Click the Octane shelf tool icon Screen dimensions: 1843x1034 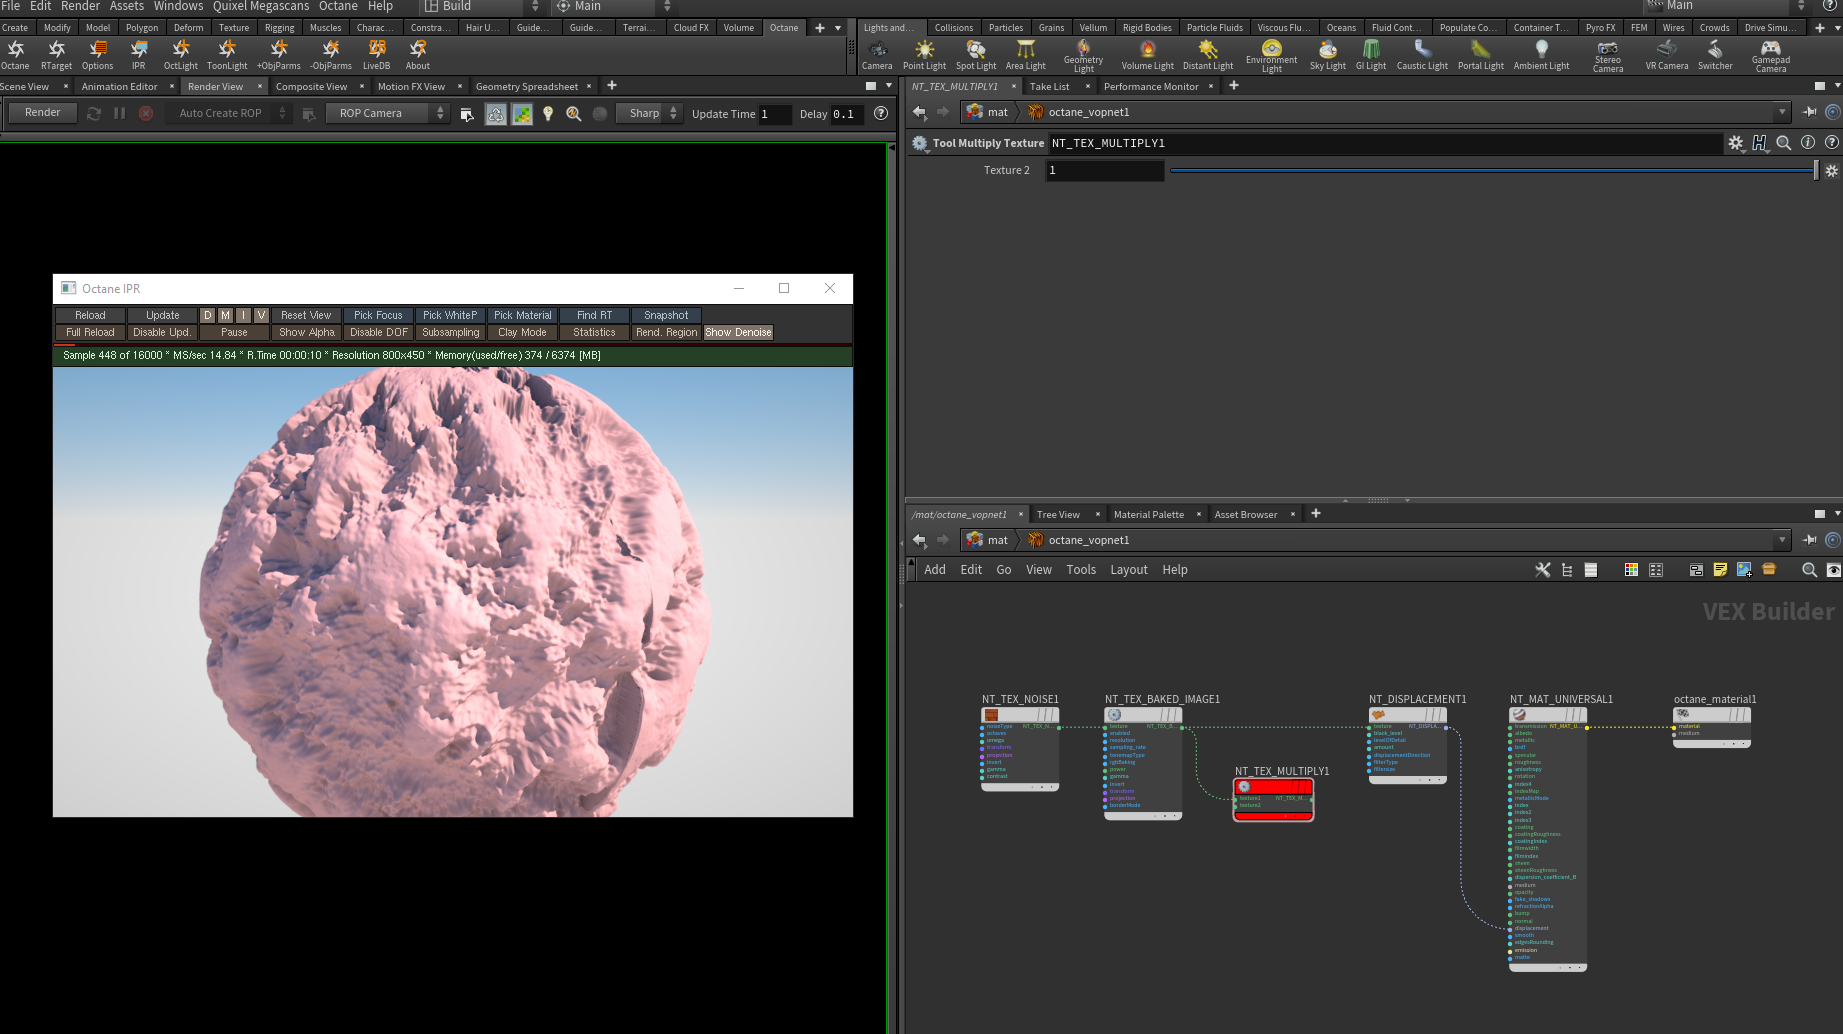15,50
